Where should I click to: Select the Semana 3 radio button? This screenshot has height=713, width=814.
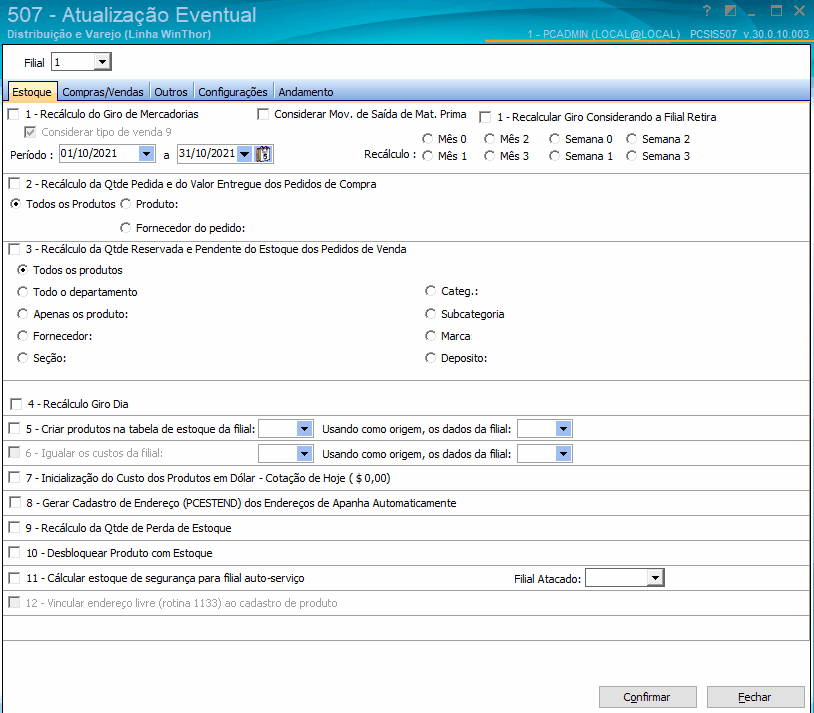click(x=631, y=156)
